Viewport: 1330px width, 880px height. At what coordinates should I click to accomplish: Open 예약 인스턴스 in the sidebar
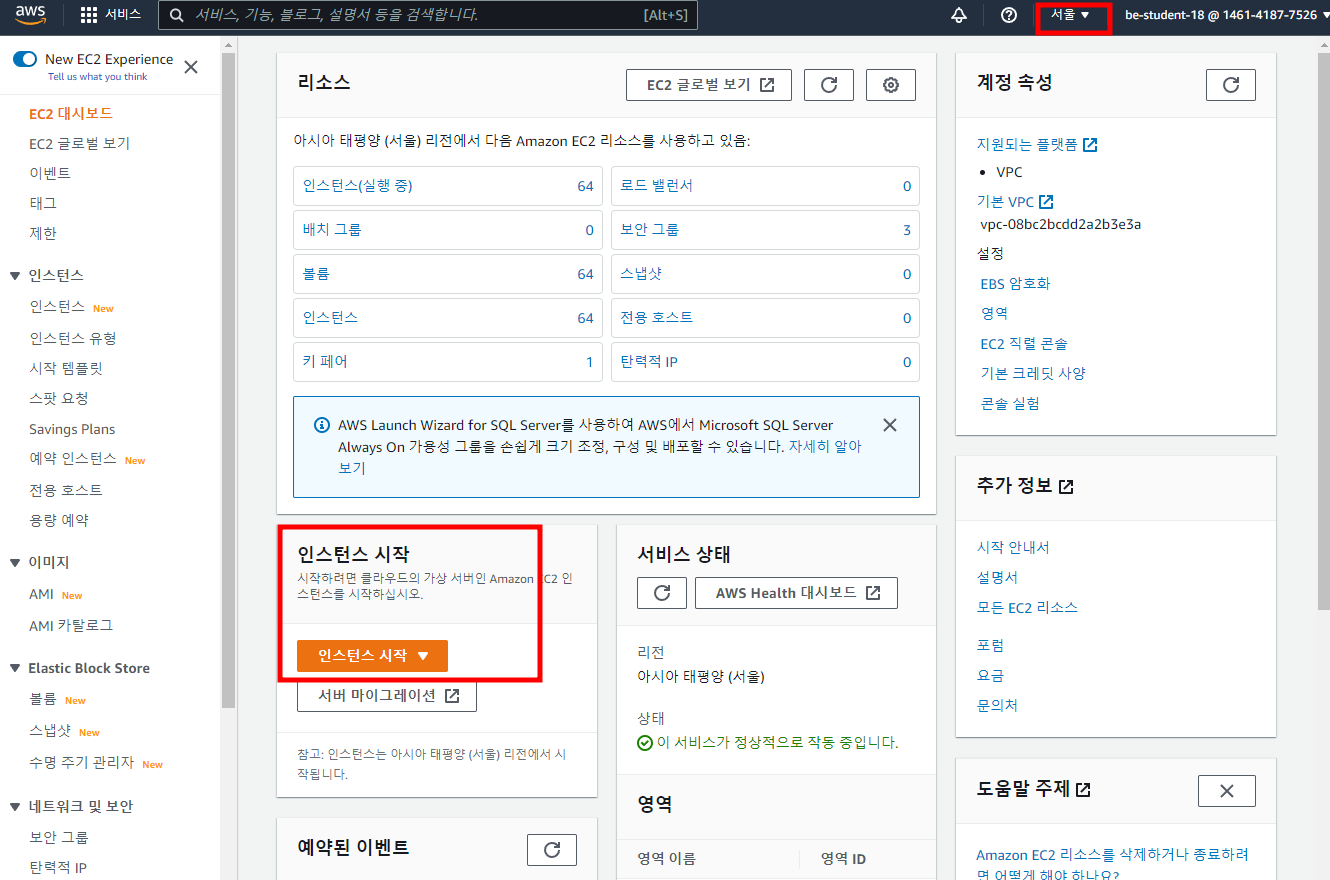73,459
